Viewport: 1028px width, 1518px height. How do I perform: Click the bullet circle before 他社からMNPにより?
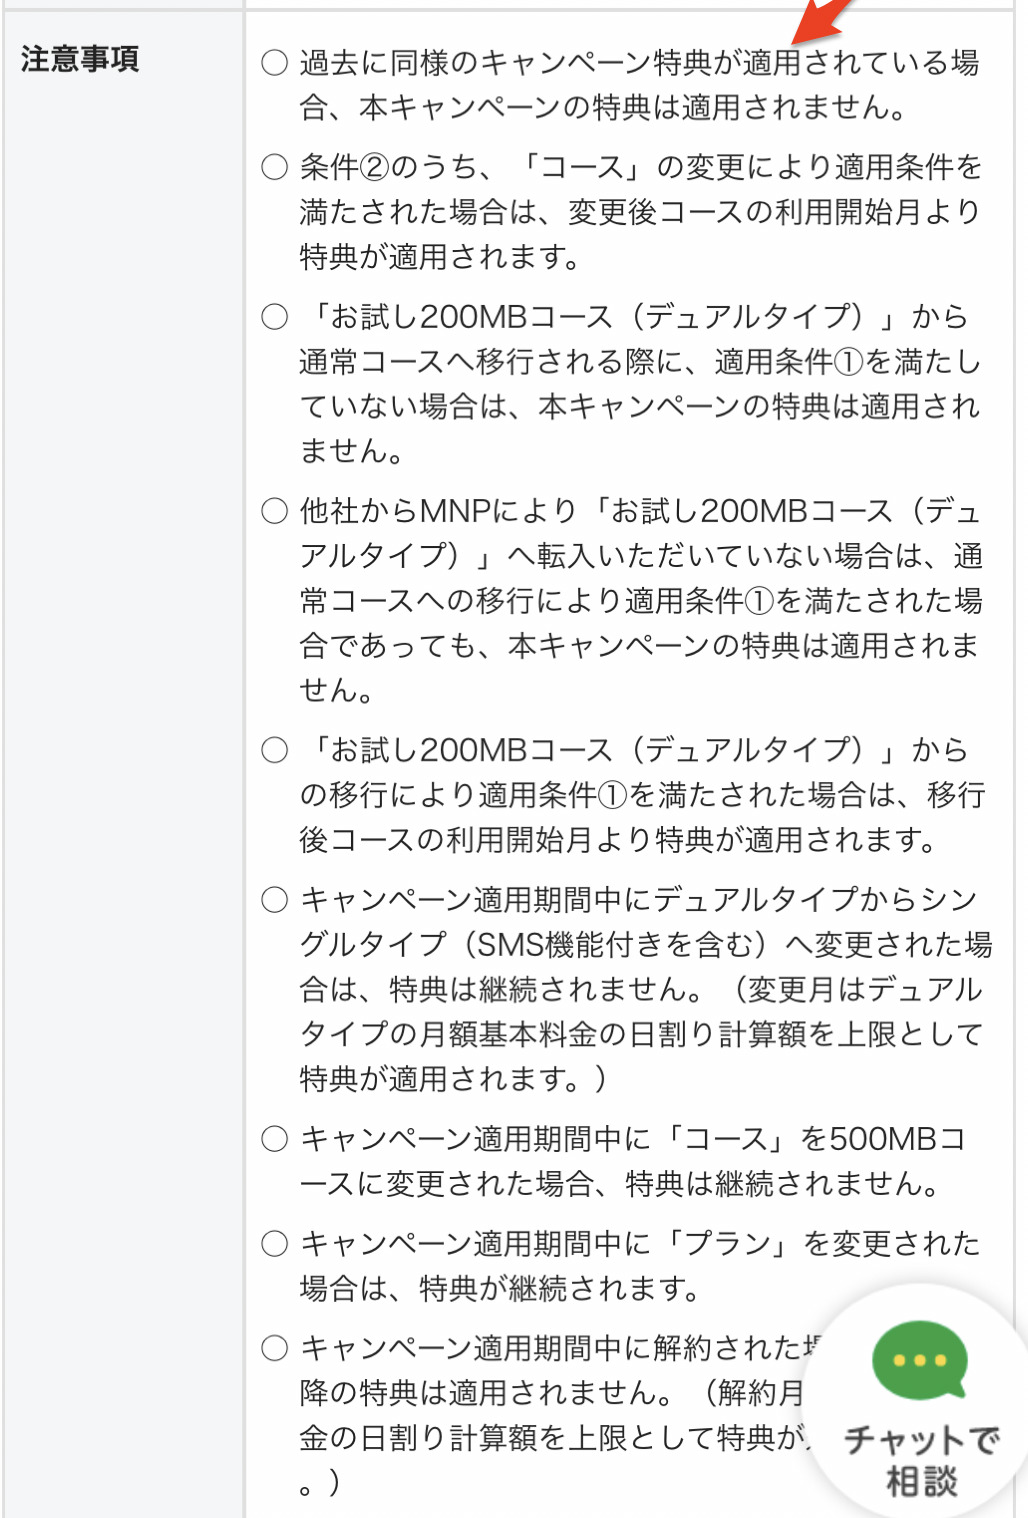click(x=274, y=511)
